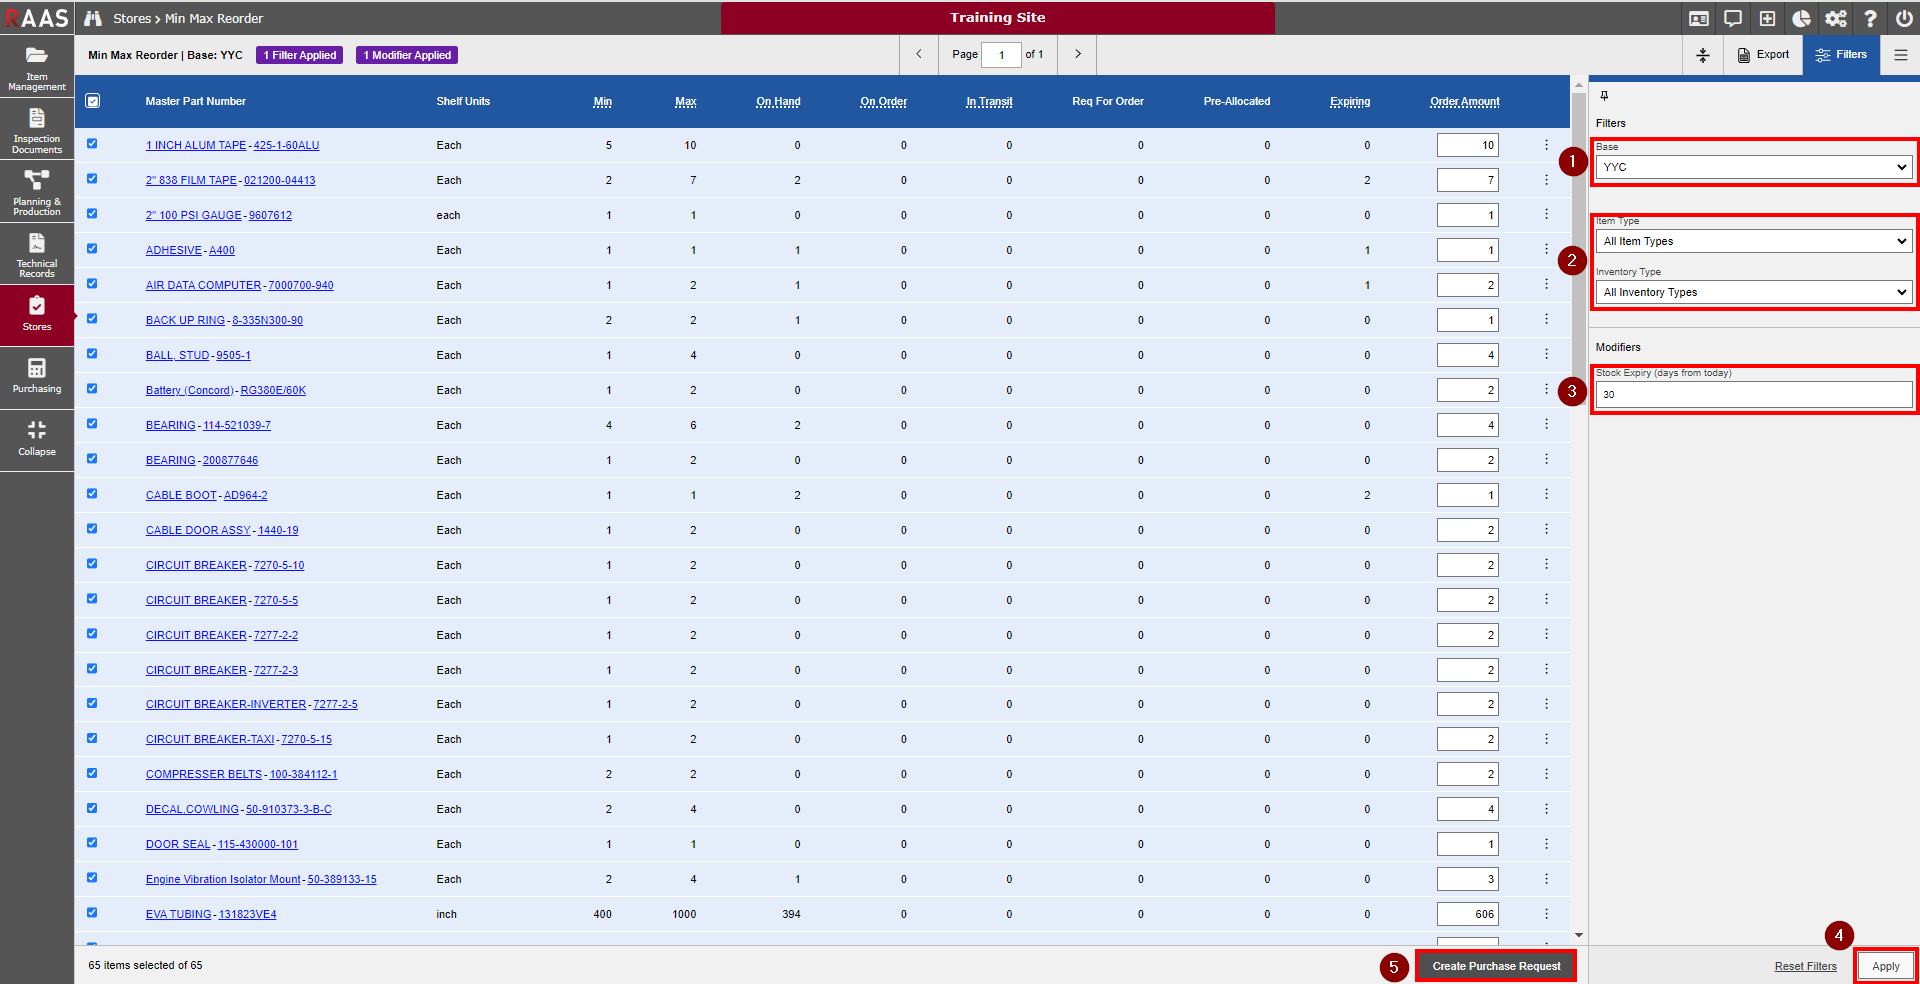Uncheck the AIR DATA COMPUTER row
The width and height of the screenshot is (1920, 984).
92,284
